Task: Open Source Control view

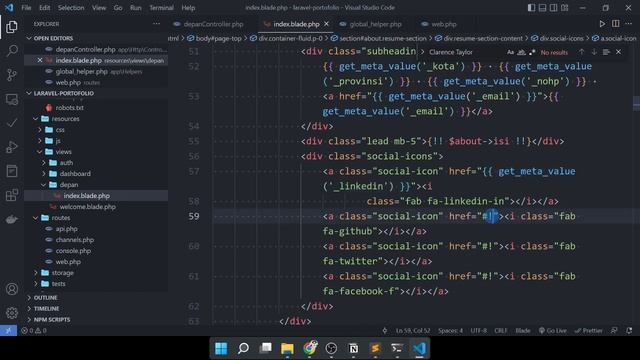Action: (x=12, y=75)
